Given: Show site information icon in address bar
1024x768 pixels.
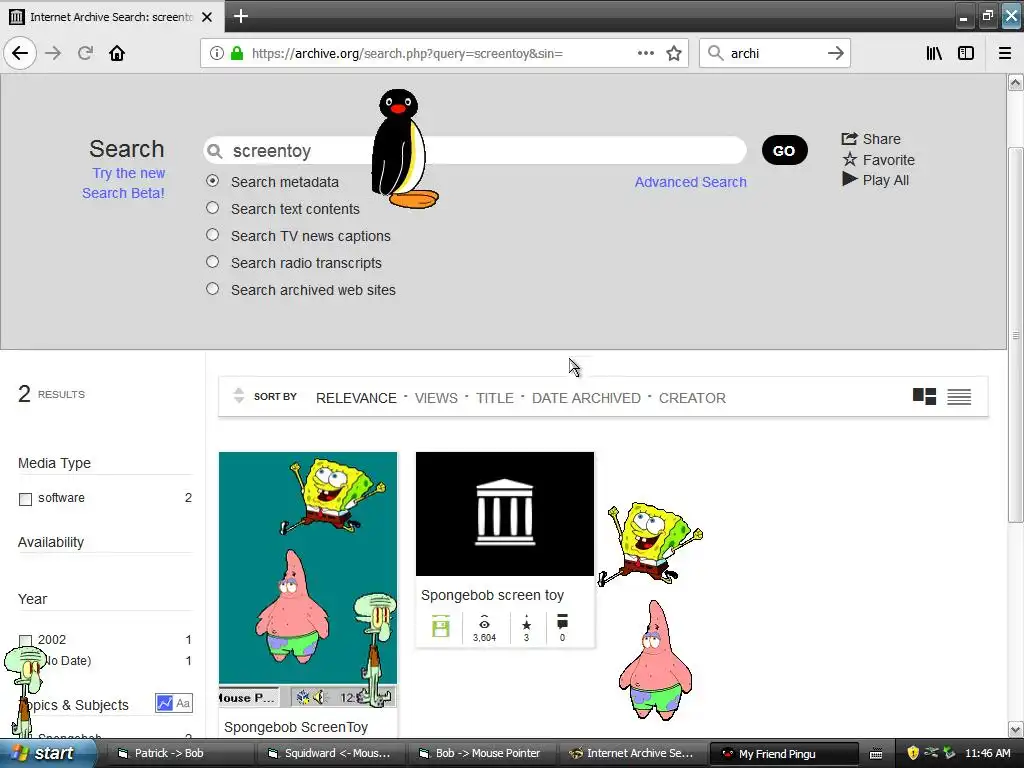Looking at the screenshot, I should click(x=217, y=54).
